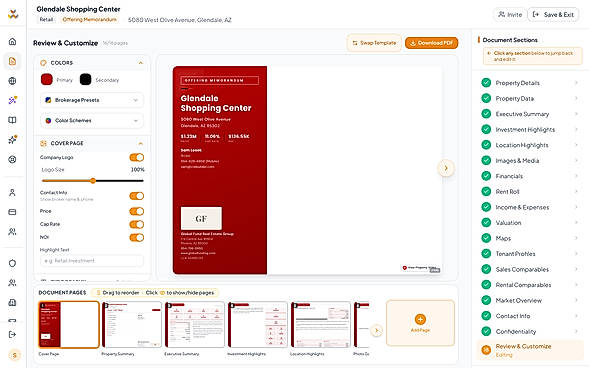Expand Images & Media section chevron
589x368 pixels.
click(x=576, y=160)
